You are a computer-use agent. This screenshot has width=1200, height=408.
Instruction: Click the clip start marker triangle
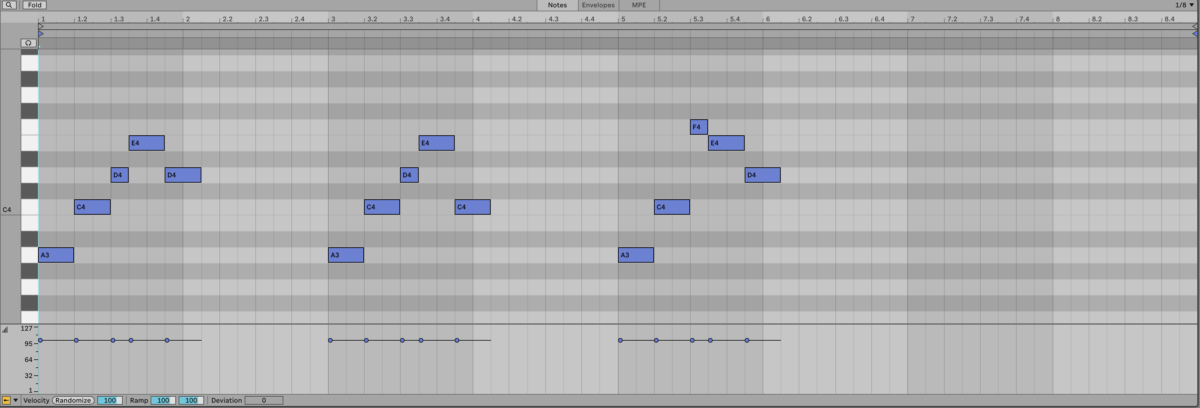coord(41,26)
